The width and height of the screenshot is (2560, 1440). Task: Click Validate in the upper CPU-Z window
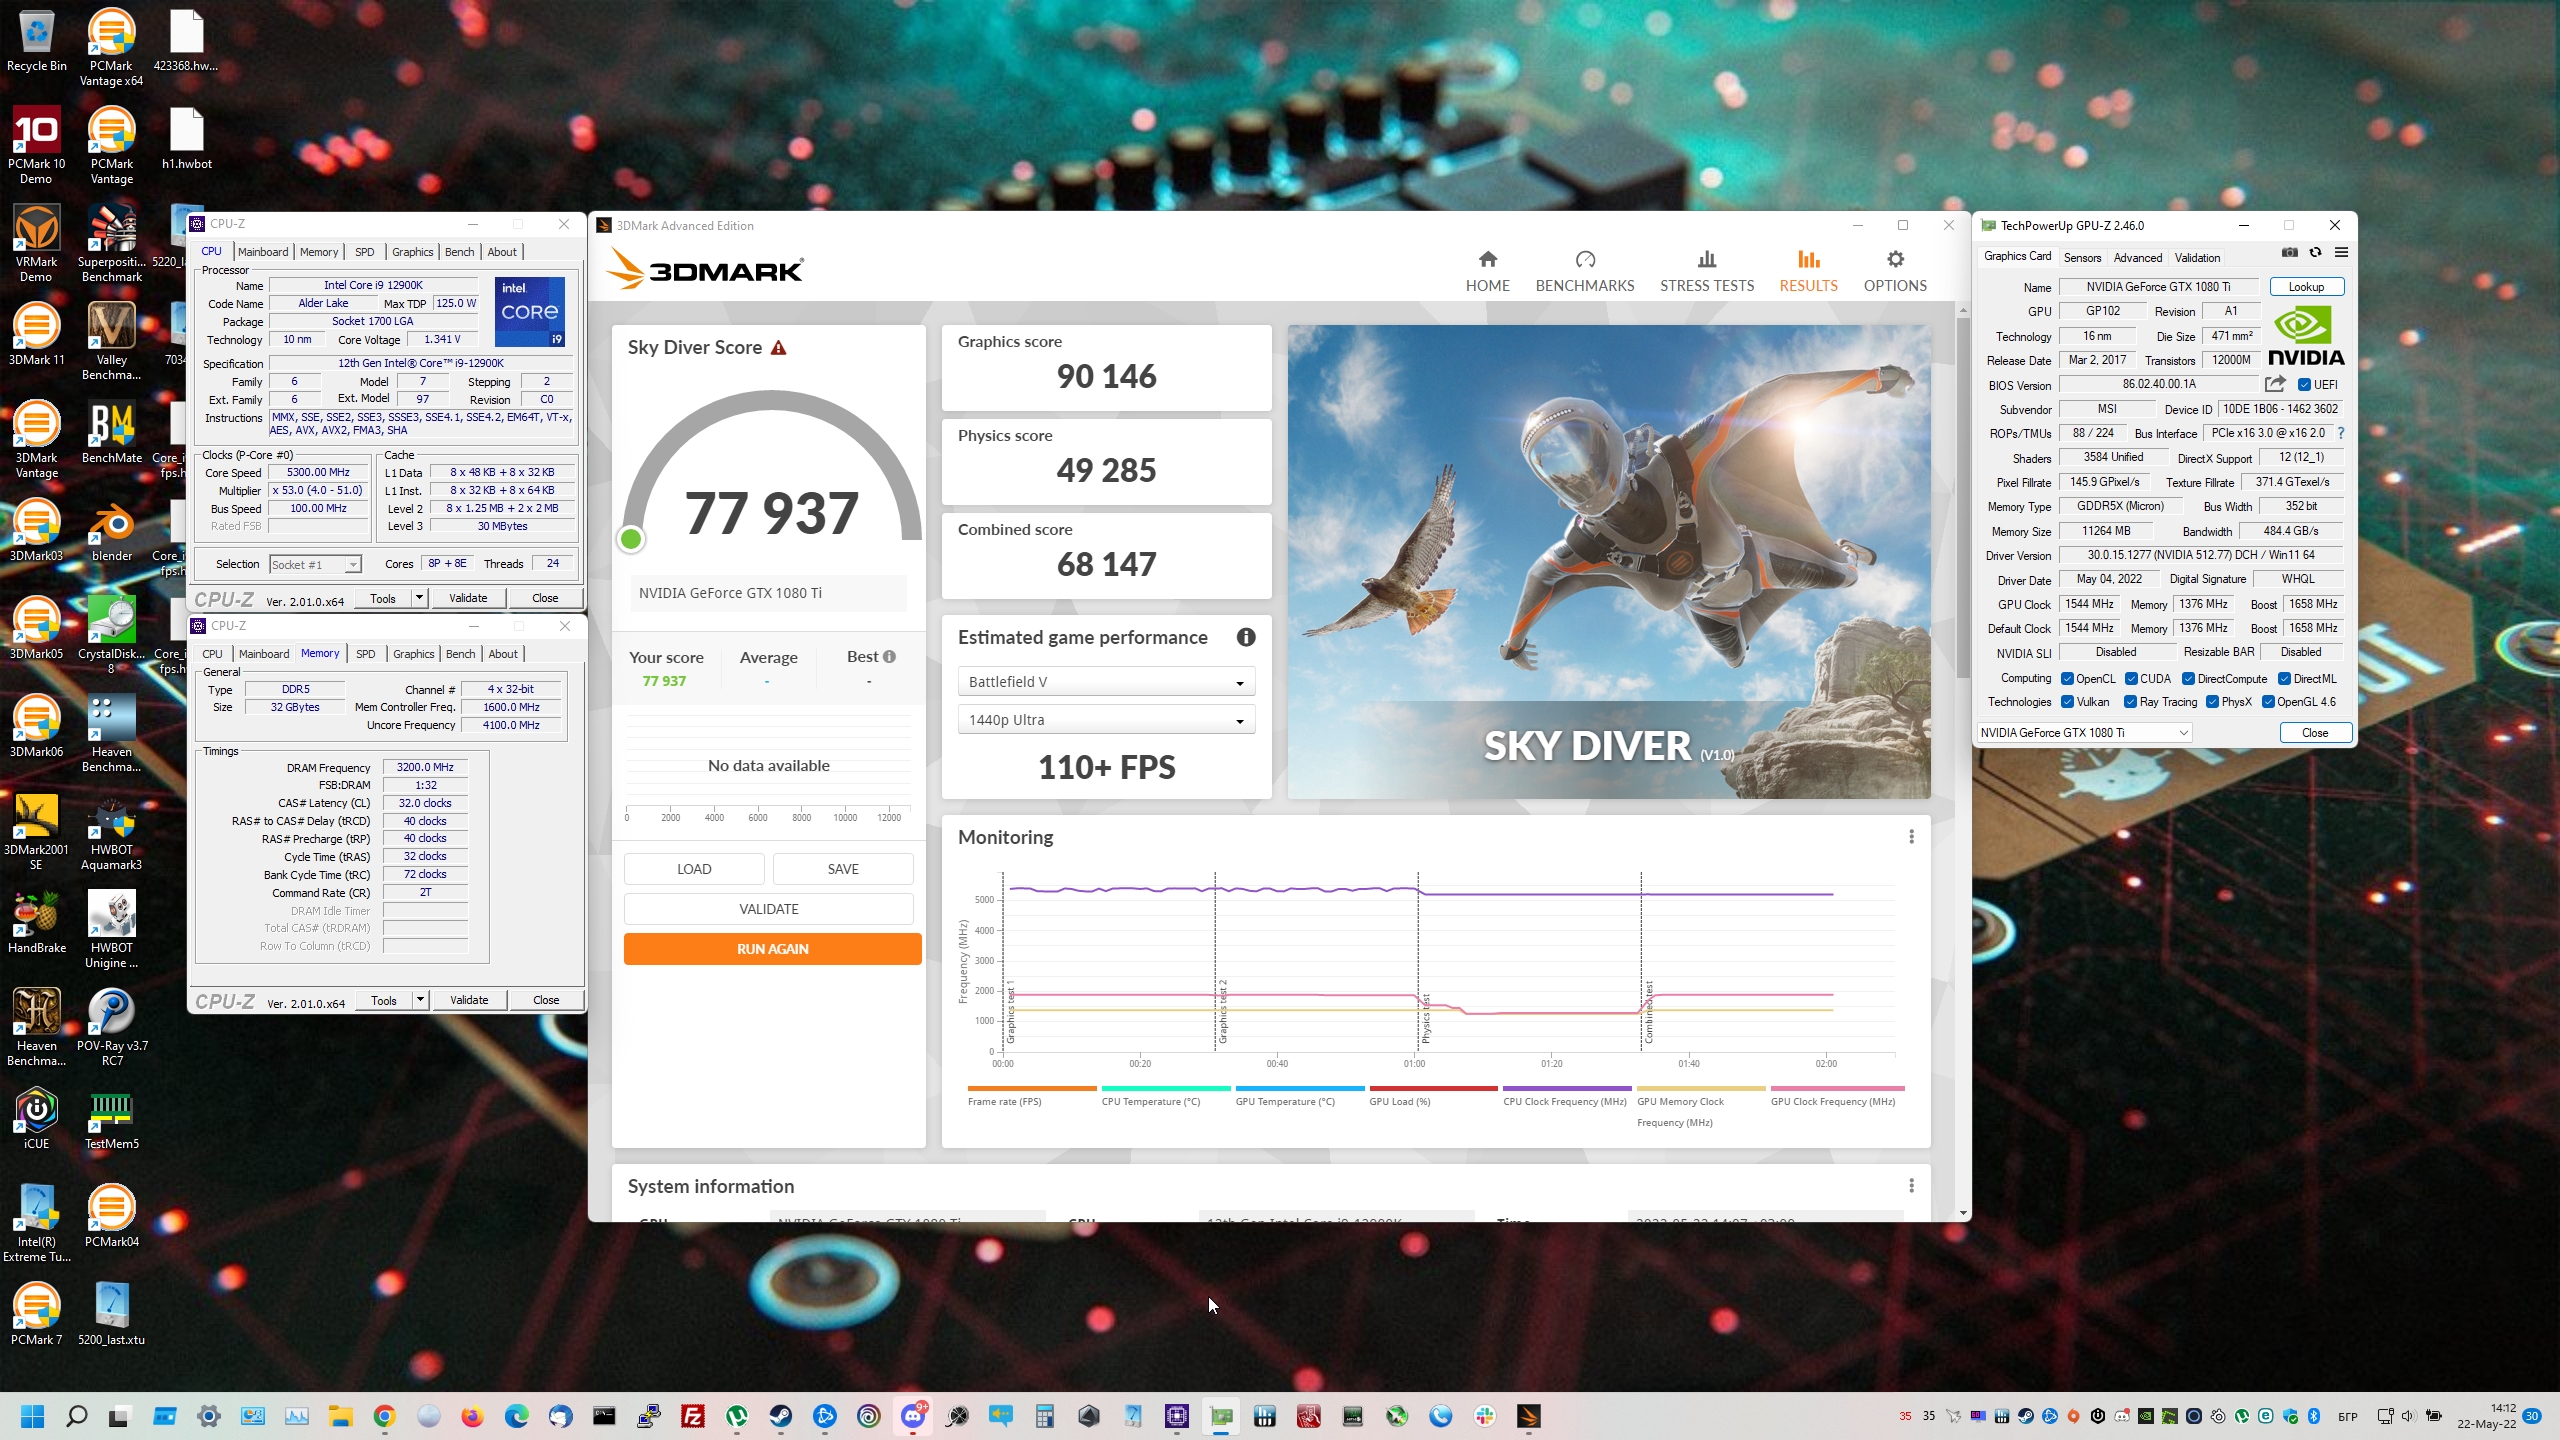pos(468,598)
